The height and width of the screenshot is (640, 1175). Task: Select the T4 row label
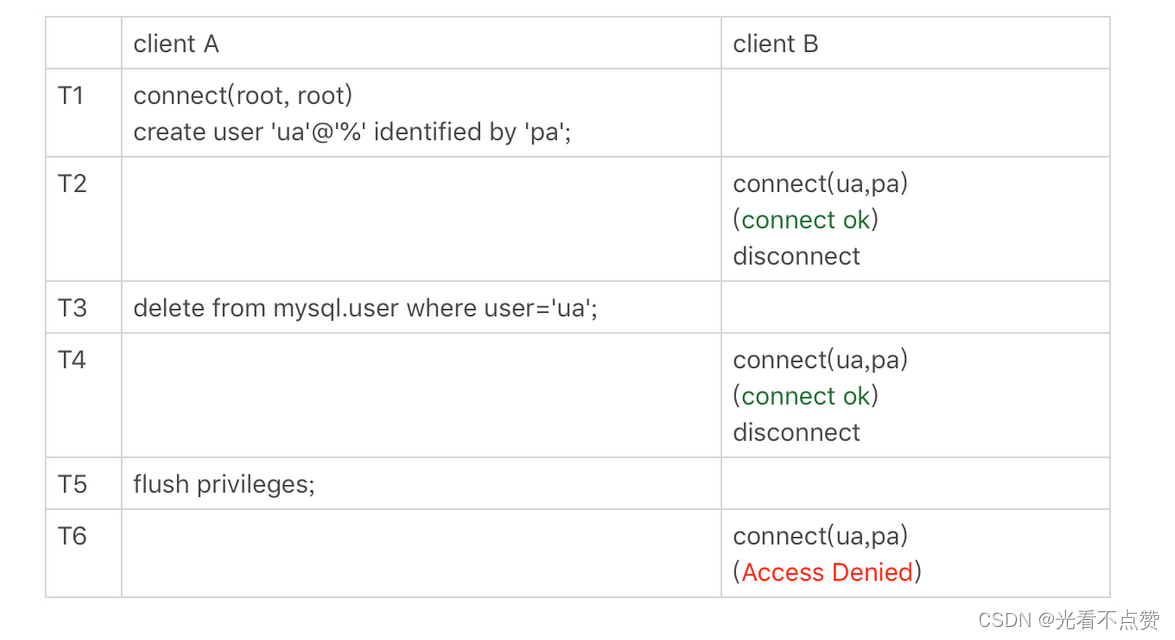72,360
